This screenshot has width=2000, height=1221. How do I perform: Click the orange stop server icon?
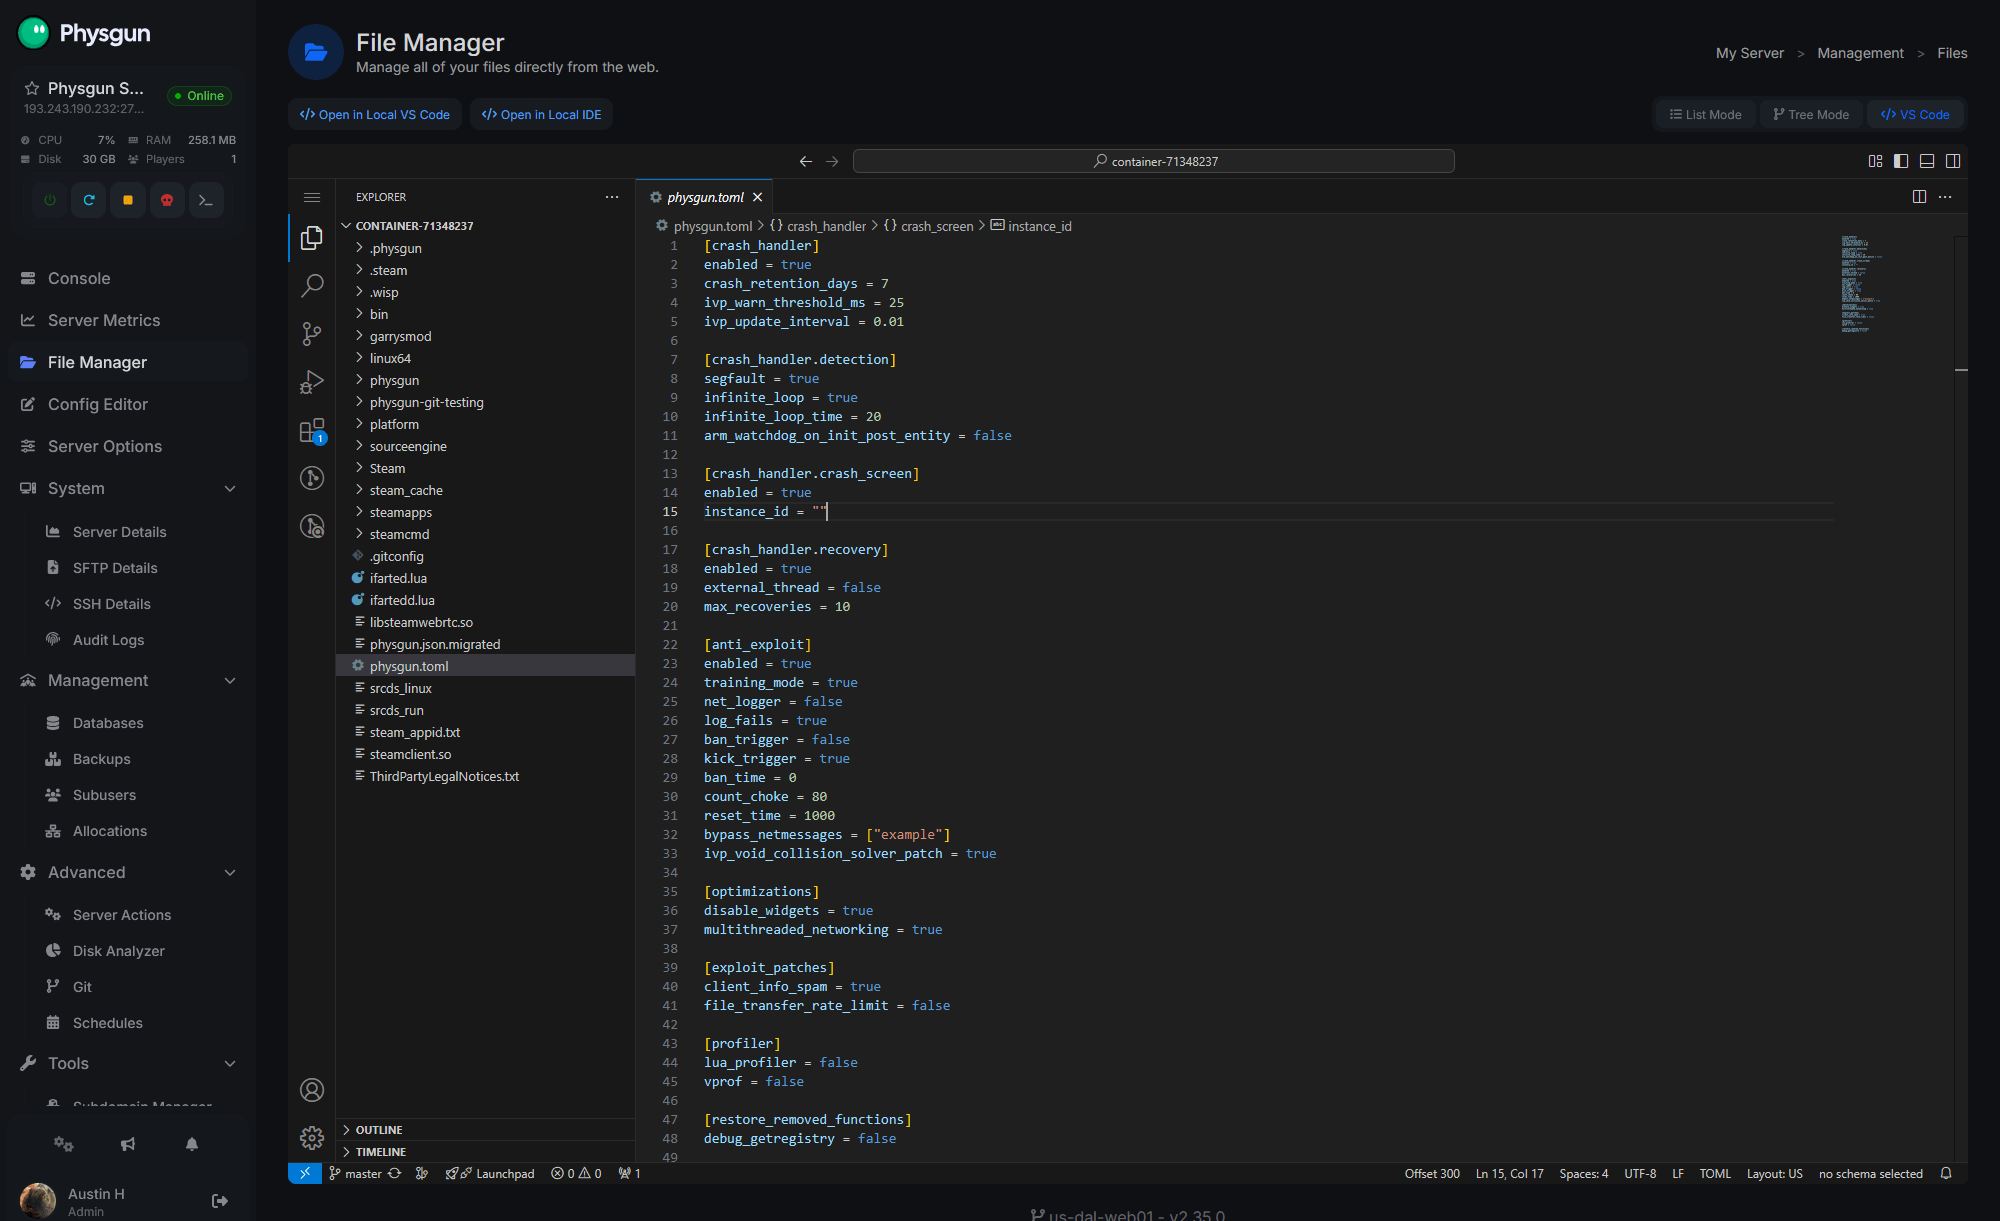[128, 200]
